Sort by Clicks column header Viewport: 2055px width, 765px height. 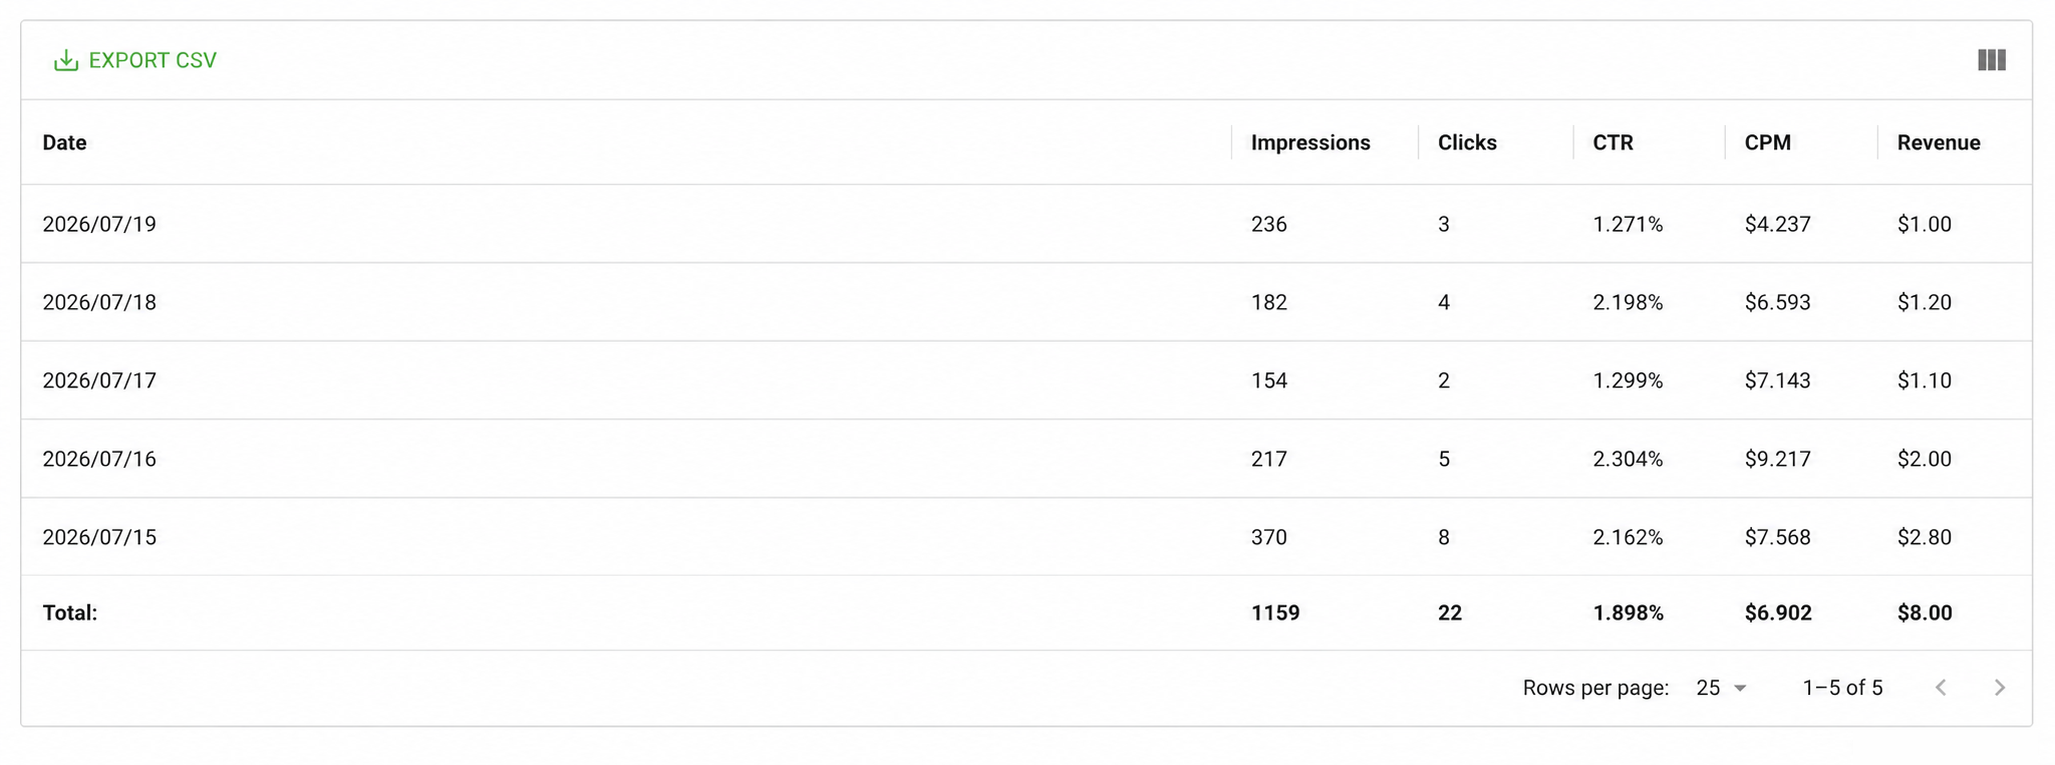pyautogui.click(x=1467, y=142)
